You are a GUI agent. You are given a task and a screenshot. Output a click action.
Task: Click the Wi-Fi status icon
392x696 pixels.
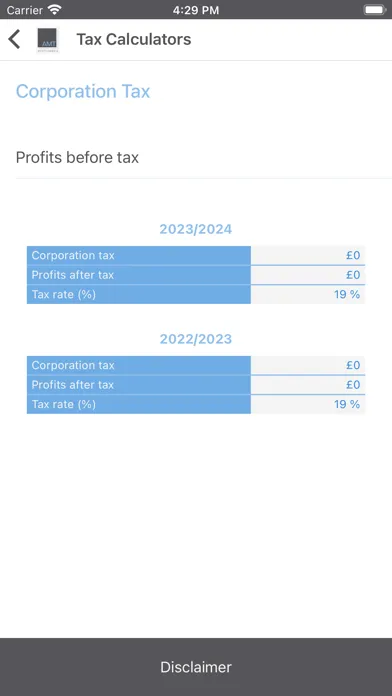tap(55, 10)
